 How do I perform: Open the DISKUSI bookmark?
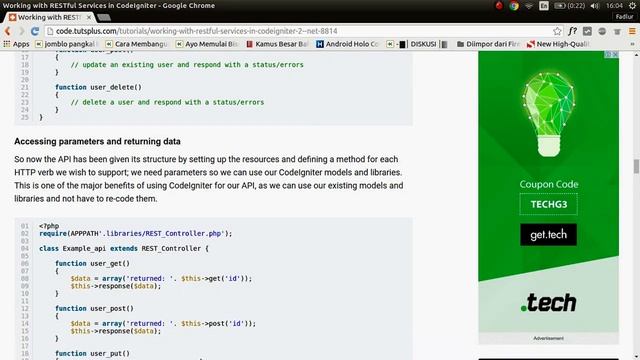pyautogui.click(x=418, y=44)
